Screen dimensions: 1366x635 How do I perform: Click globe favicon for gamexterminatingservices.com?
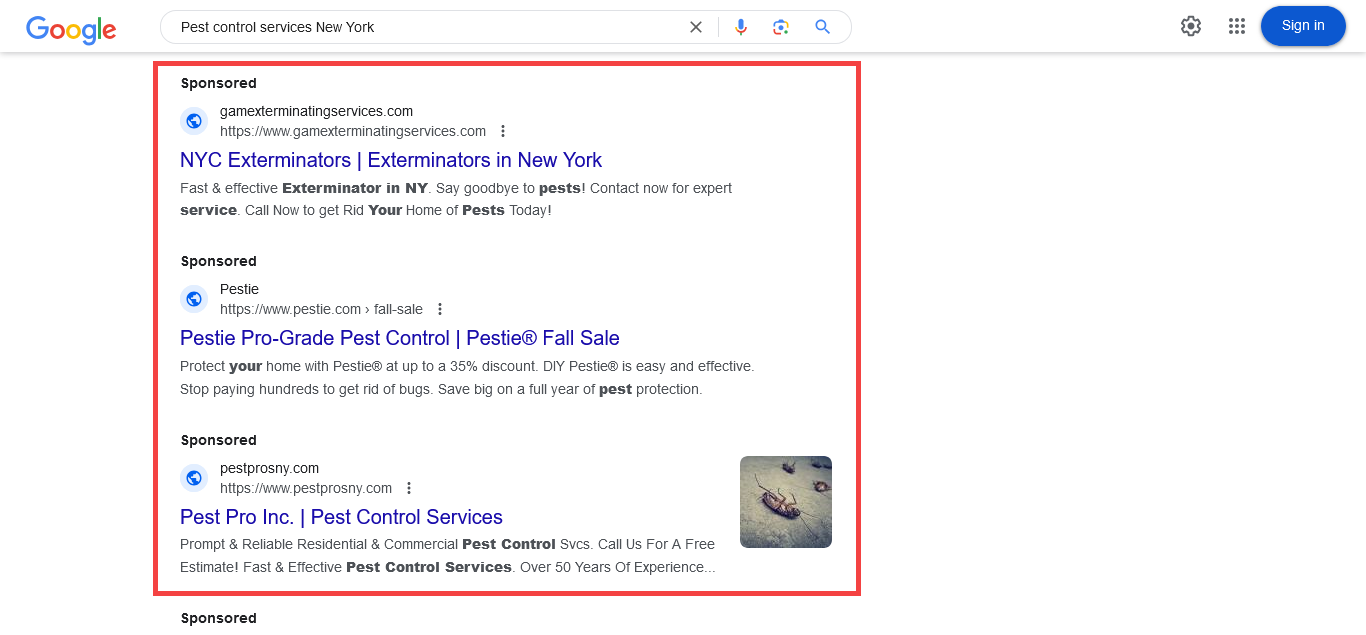(x=194, y=121)
